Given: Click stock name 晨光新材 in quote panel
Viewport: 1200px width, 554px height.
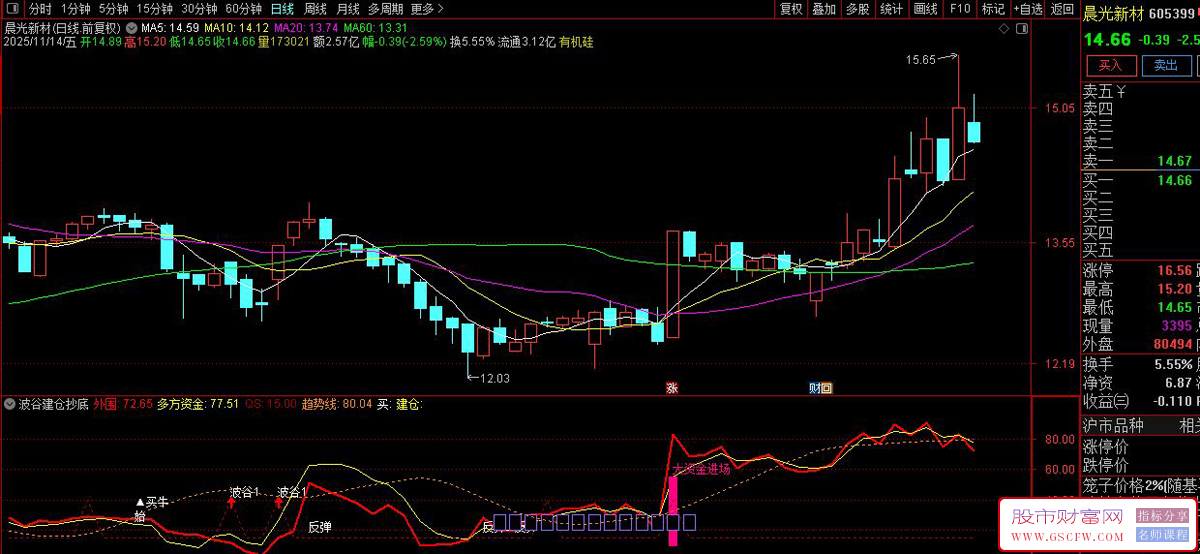Looking at the screenshot, I should (1113, 14).
